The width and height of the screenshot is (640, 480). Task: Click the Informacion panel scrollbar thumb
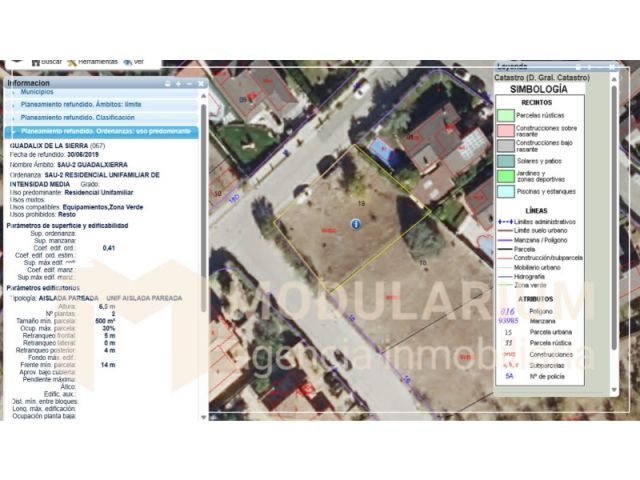pyautogui.click(x=204, y=208)
